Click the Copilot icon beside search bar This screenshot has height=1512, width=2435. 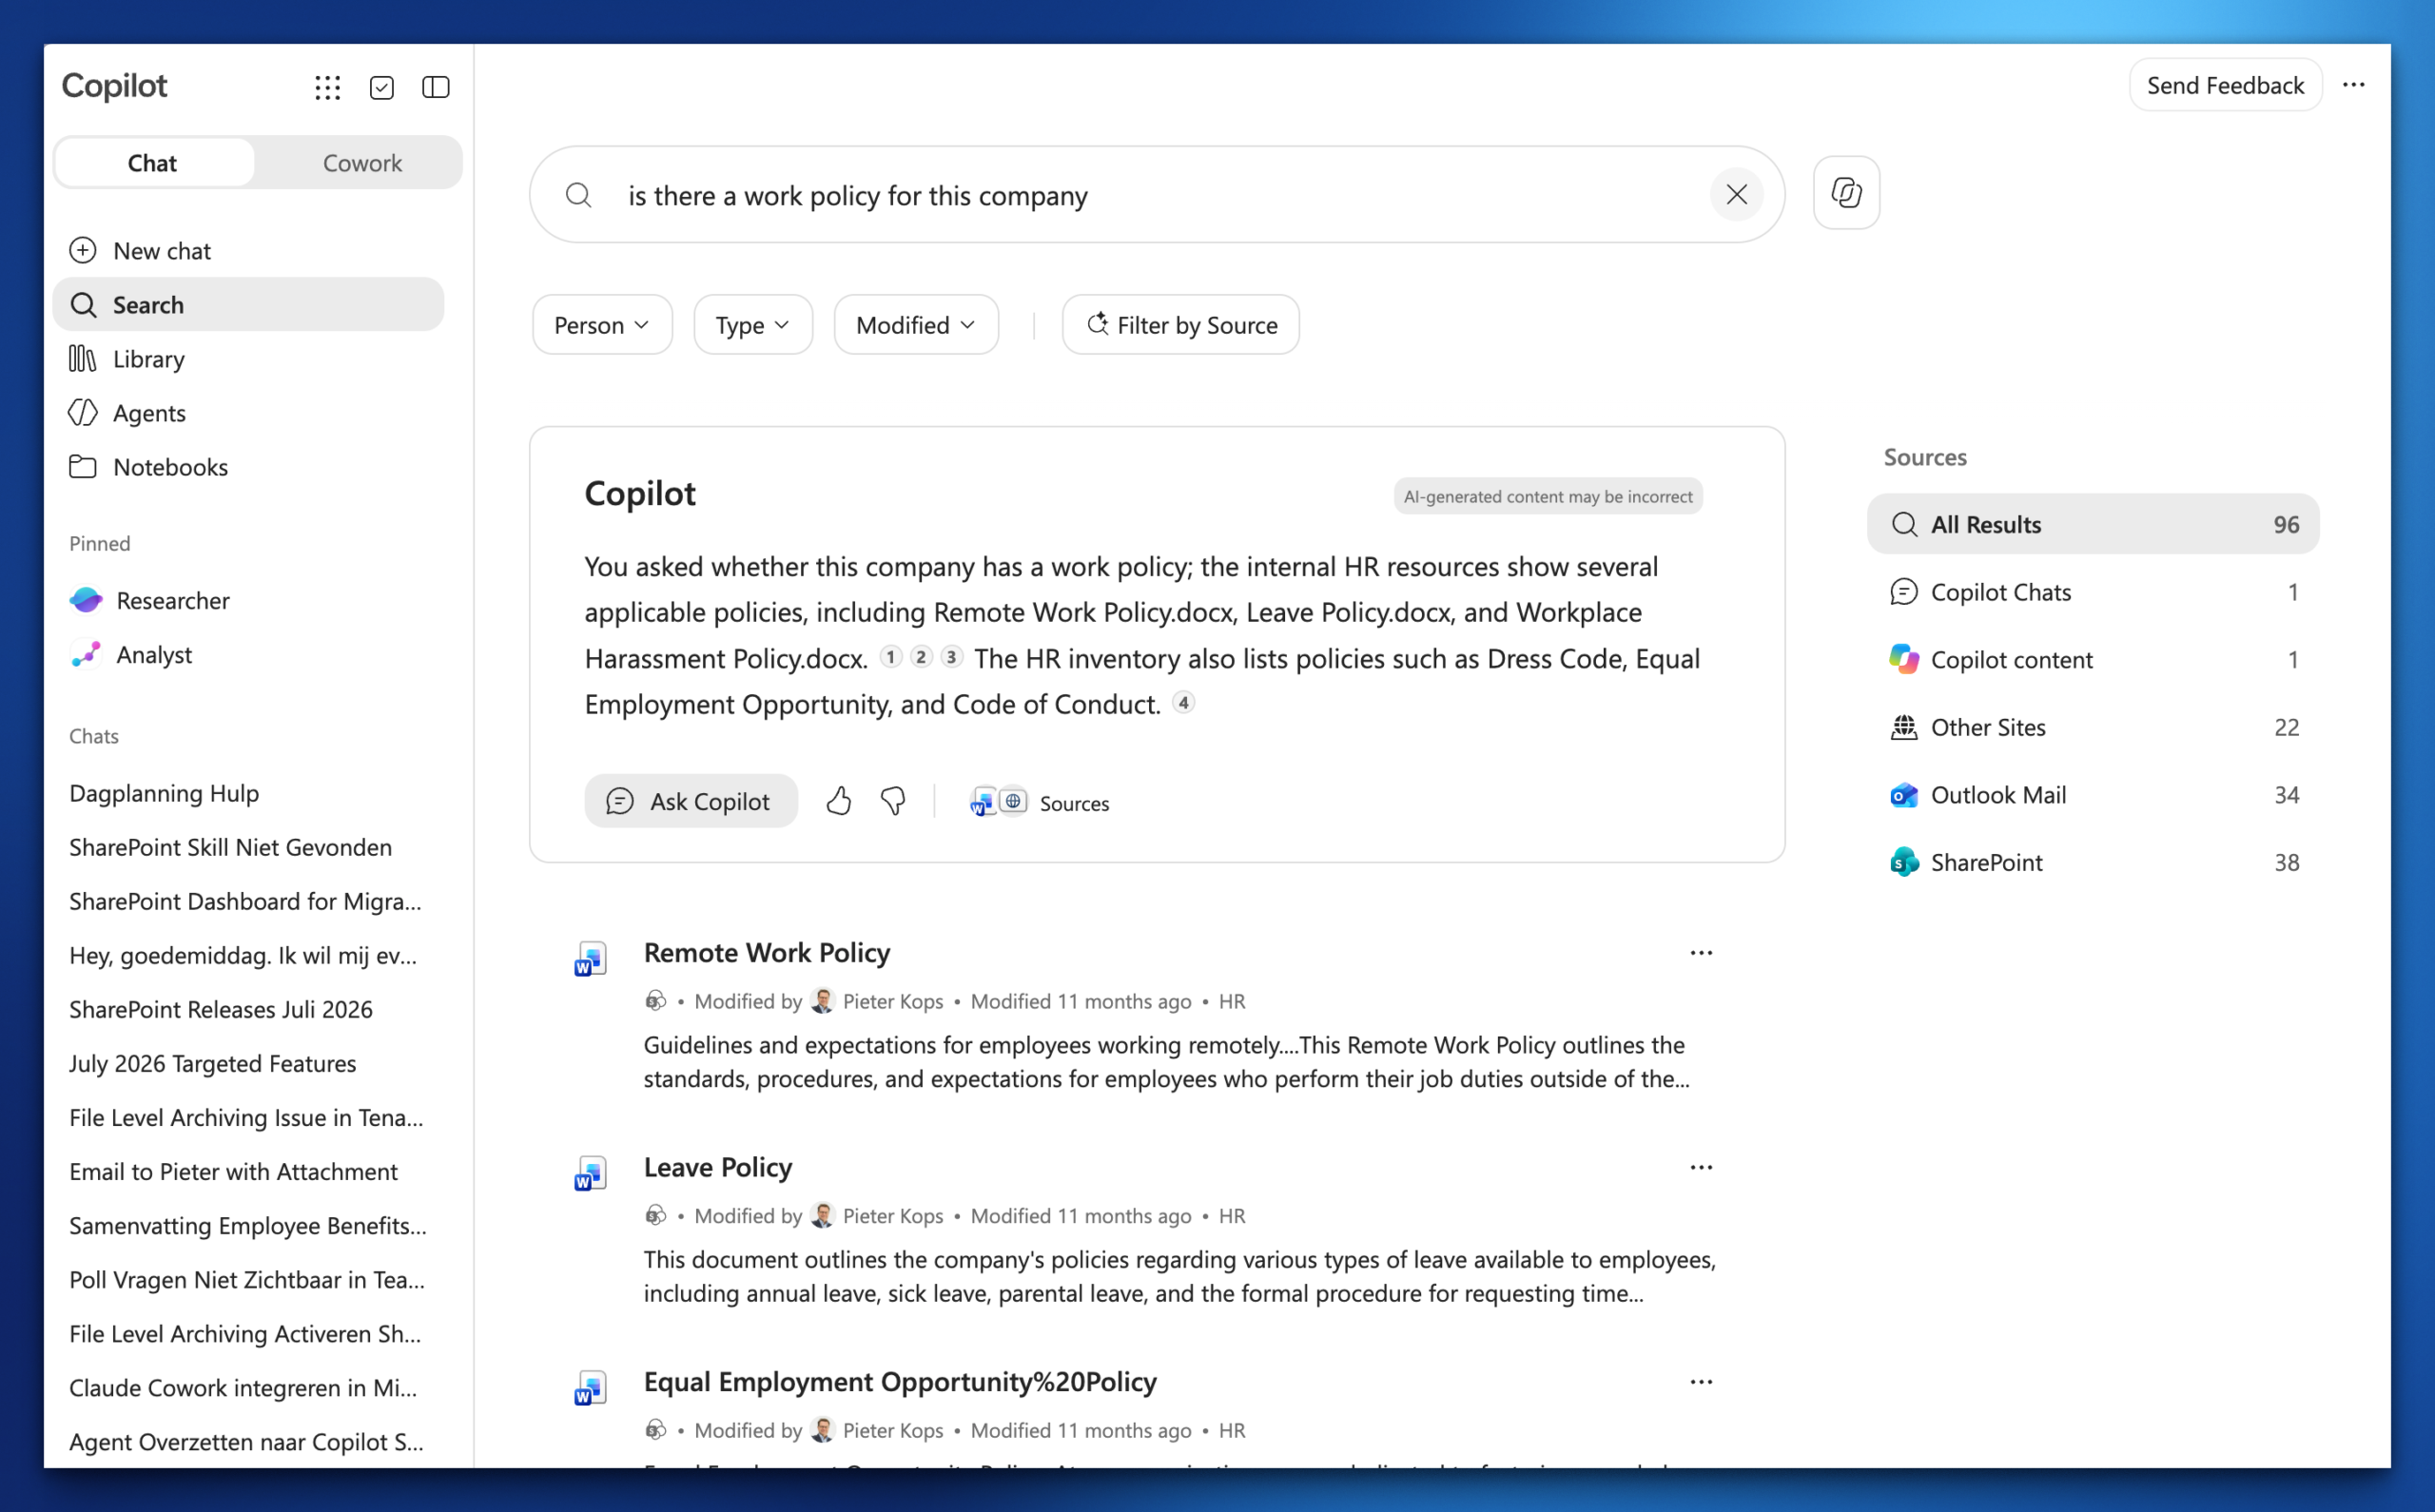pyautogui.click(x=1846, y=193)
